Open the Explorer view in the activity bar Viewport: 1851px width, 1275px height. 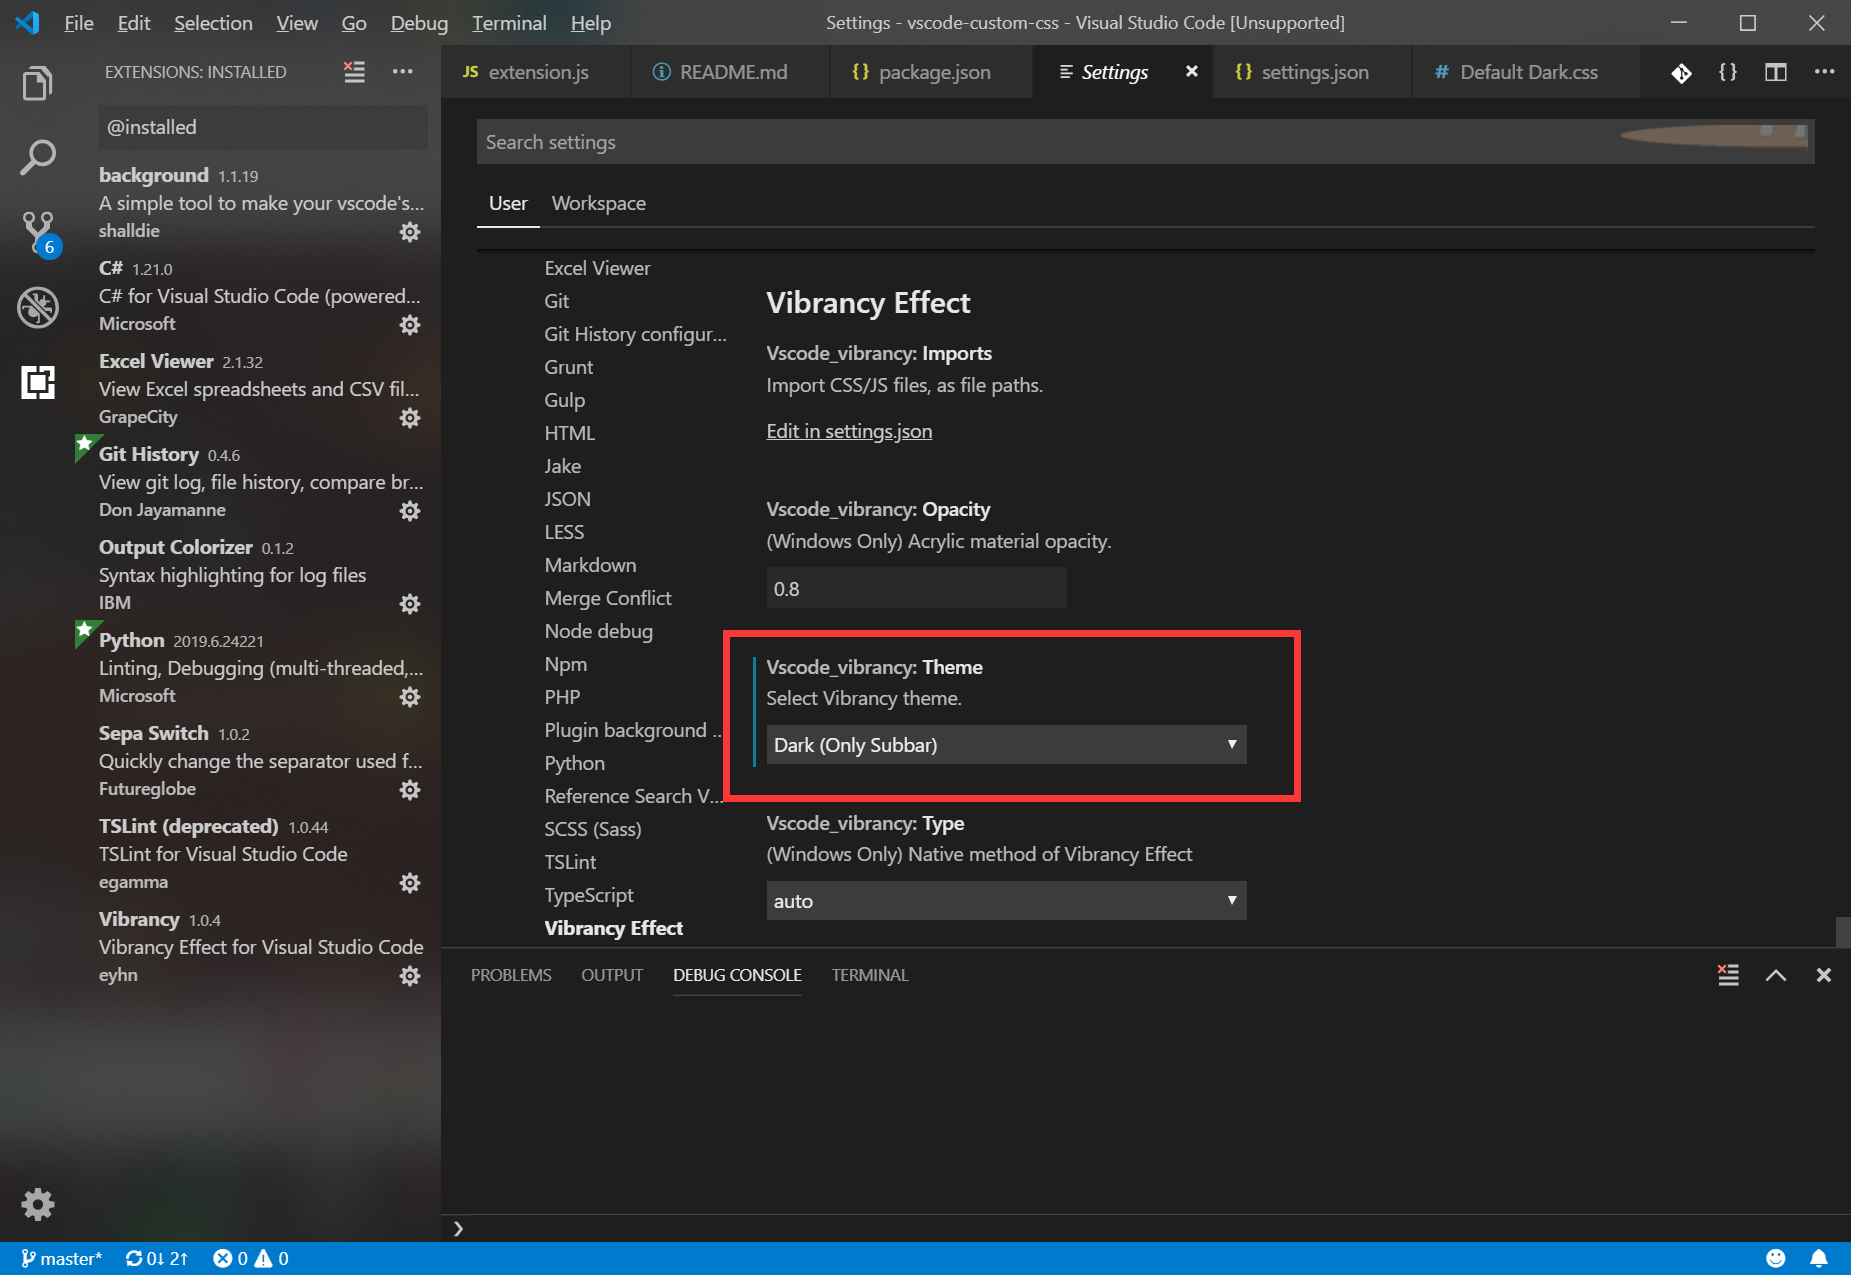tap(37, 83)
